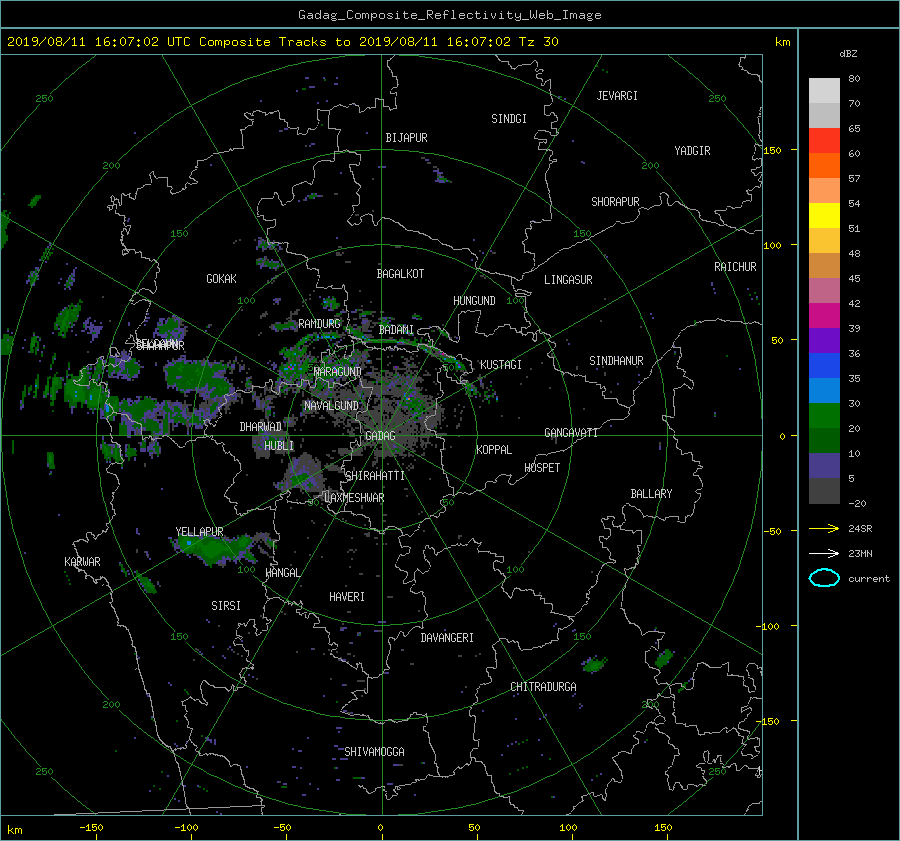This screenshot has height=841, width=900.
Task: Click the DHARWAD city label
Action: (x=261, y=427)
